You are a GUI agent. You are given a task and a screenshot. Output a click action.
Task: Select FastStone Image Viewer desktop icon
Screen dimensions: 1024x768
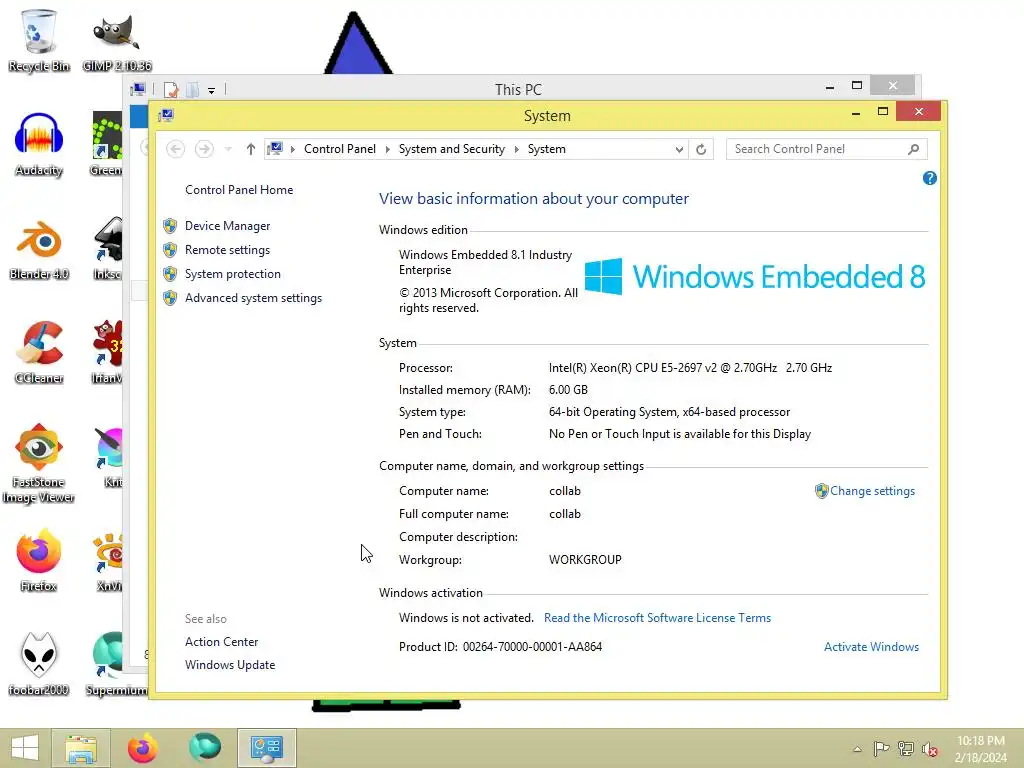pyautogui.click(x=39, y=465)
